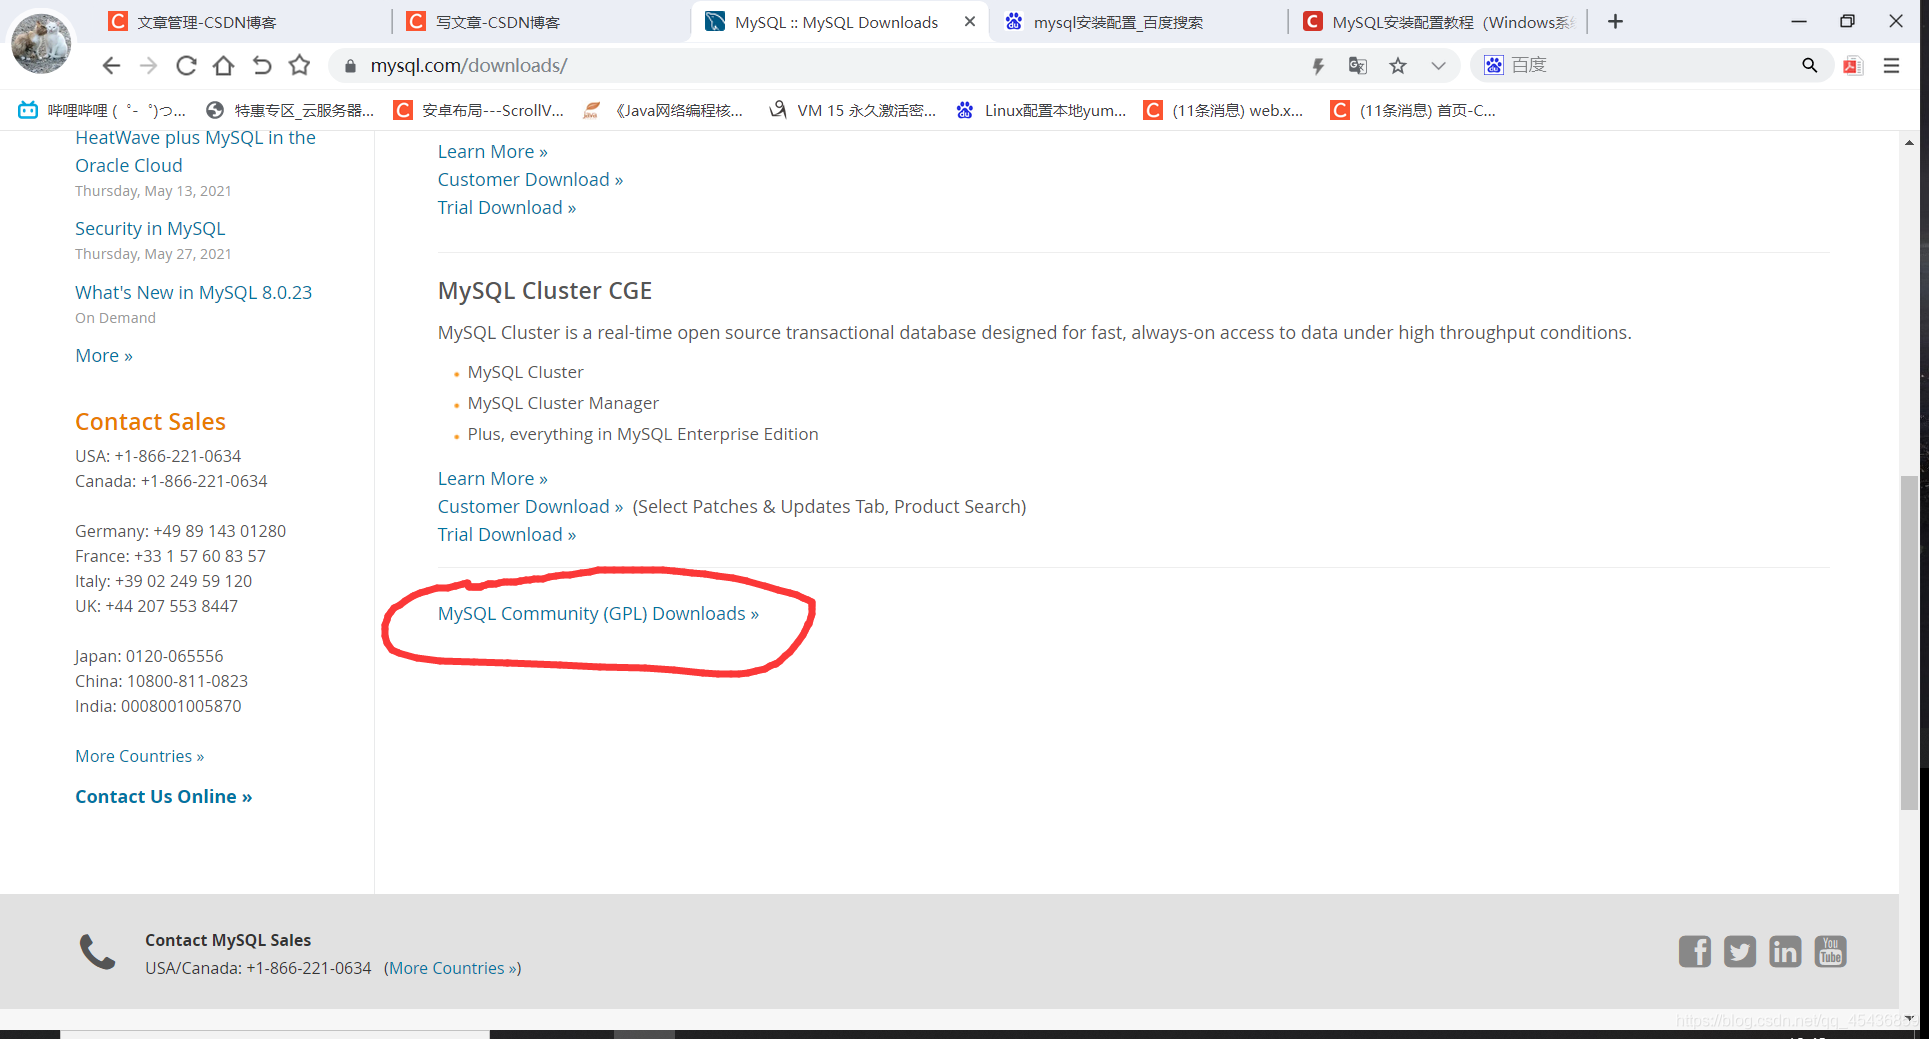Viewport: 1929px width, 1039px height.
Task: Click the MySQL Cluster Manager bullet text
Action: click(x=563, y=404)
